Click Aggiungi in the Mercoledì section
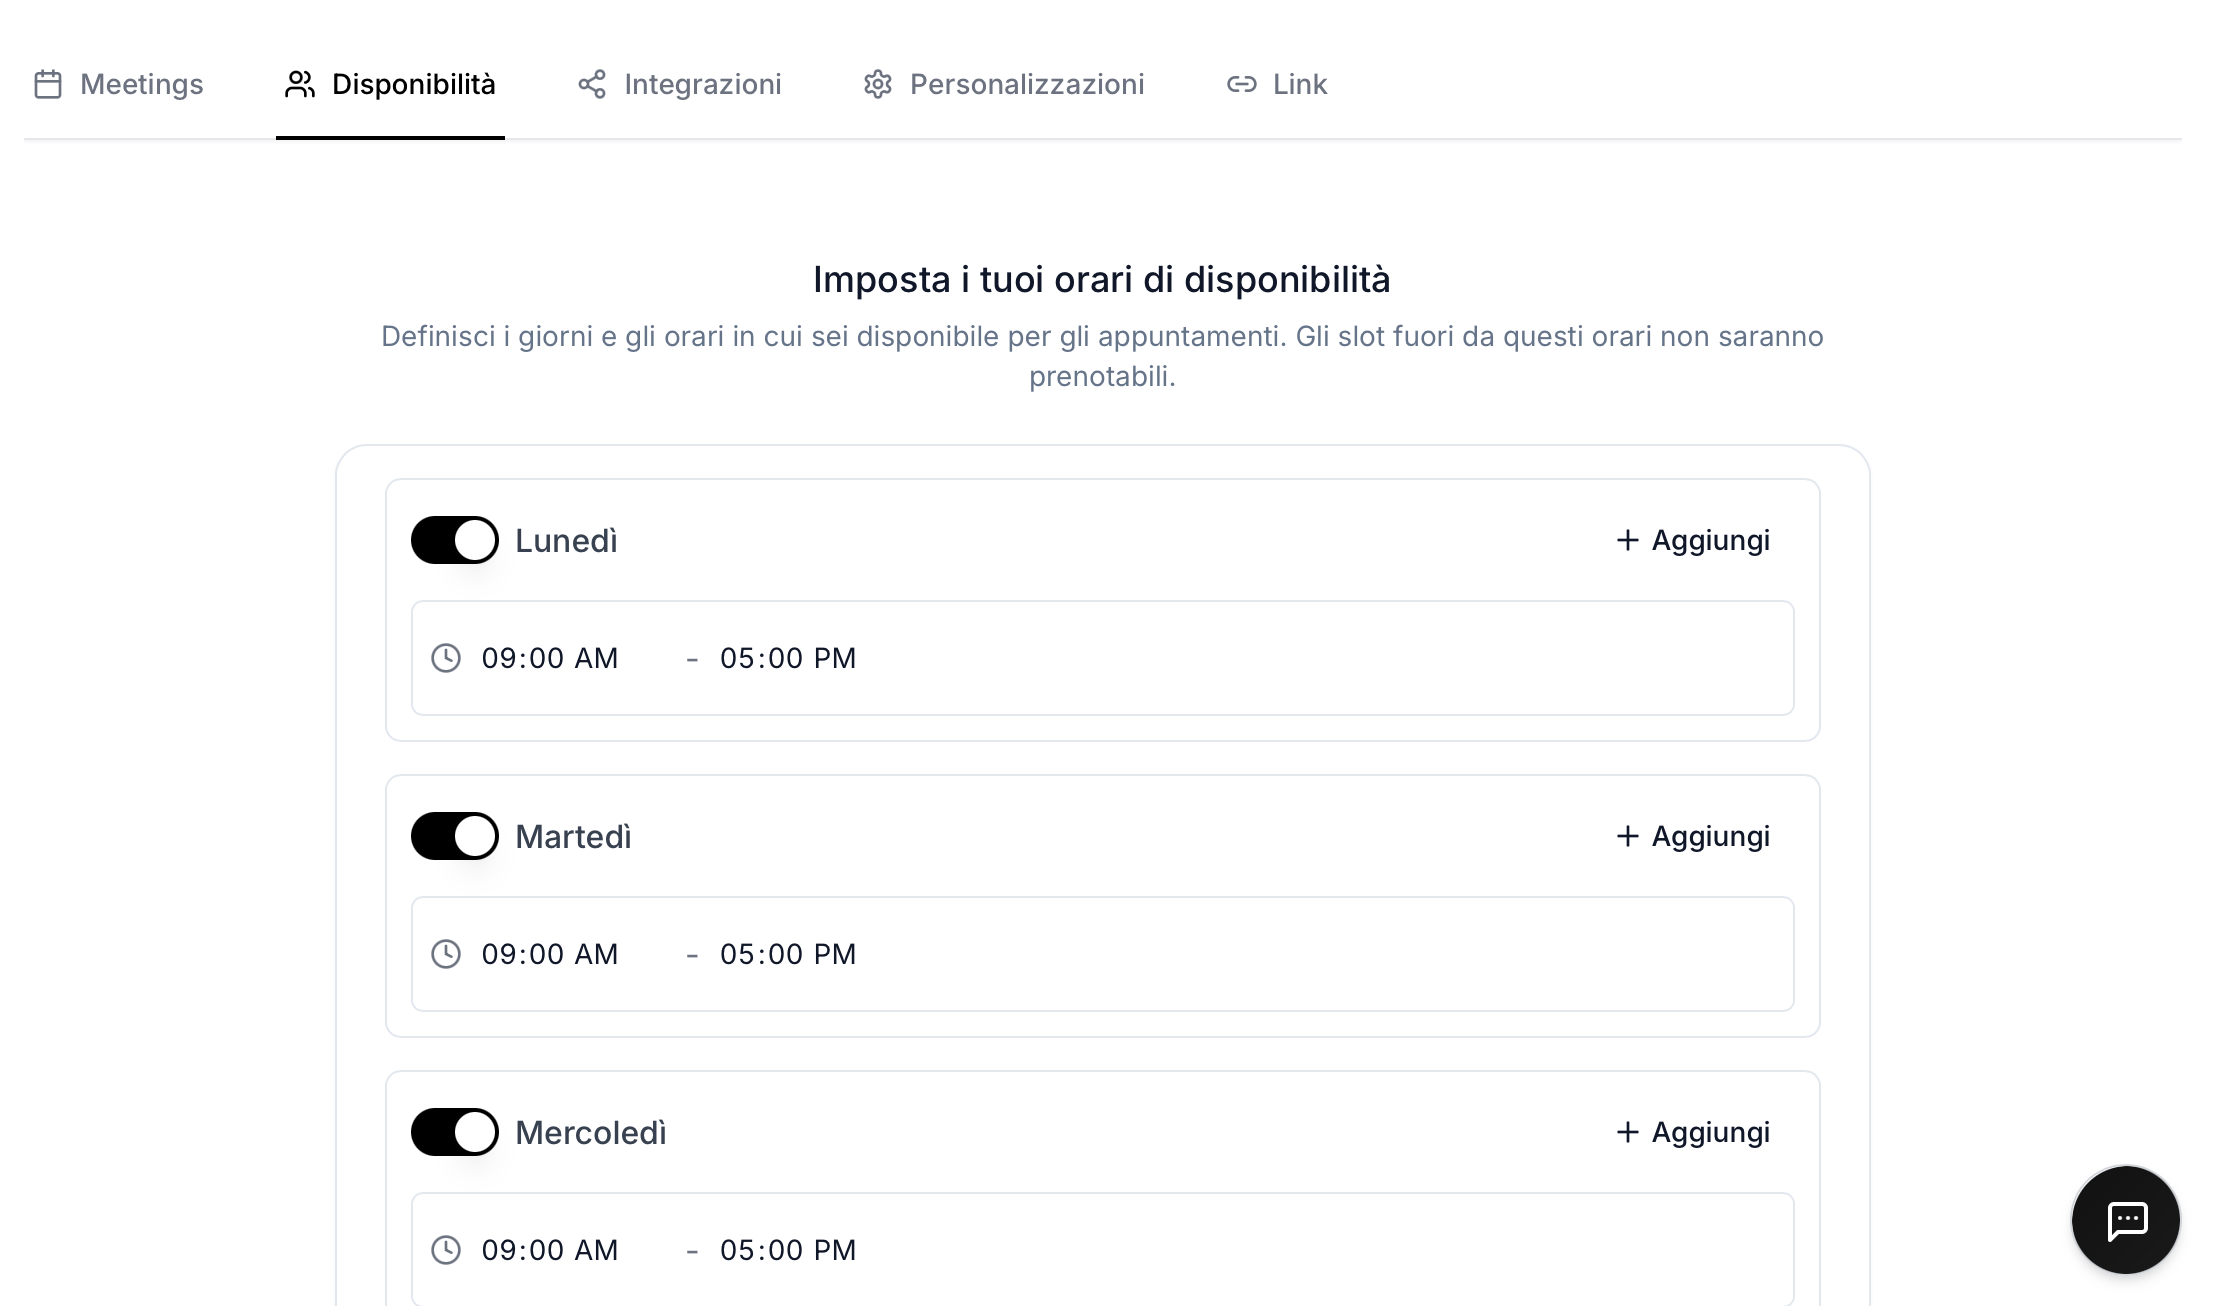2226x1306 pixels. (1692, 1131)
